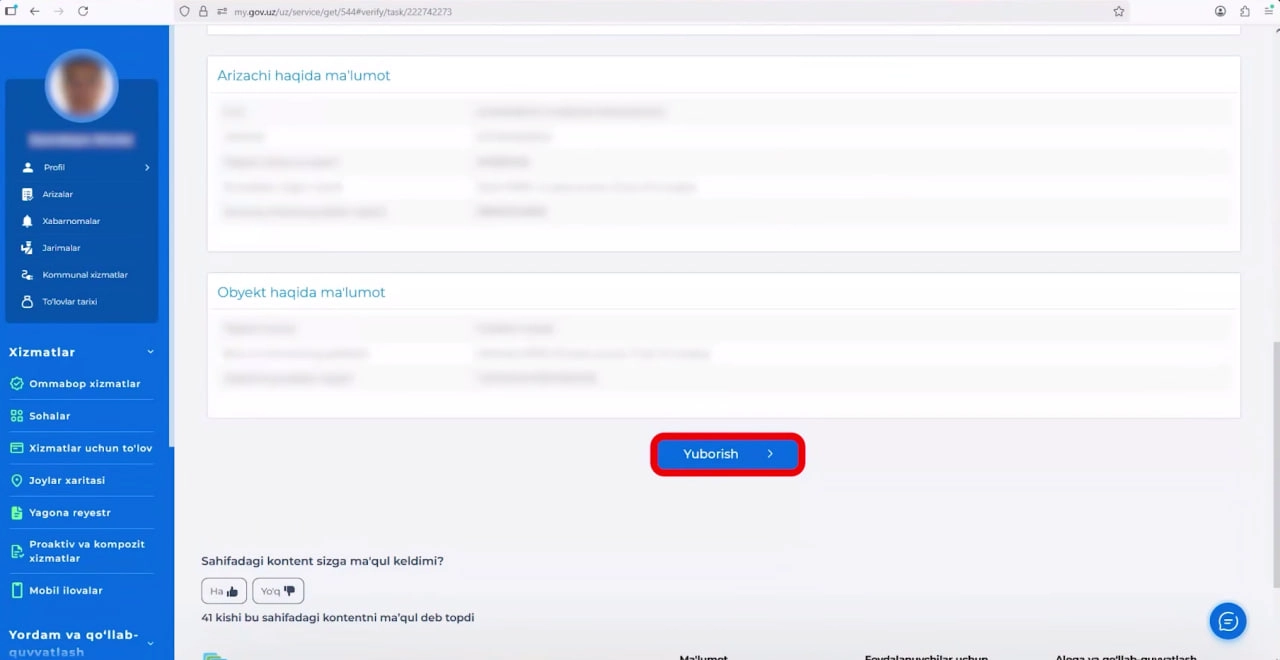This screenshot has width=1280, height=660.
Task: Open Mobil ilovalar section
Action: coord(66,591)
